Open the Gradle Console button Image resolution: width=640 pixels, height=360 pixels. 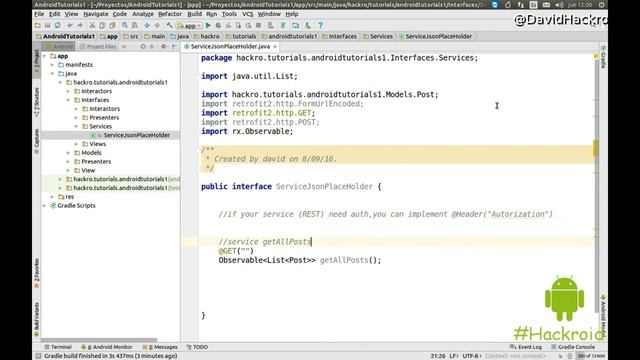coord(572,347)
